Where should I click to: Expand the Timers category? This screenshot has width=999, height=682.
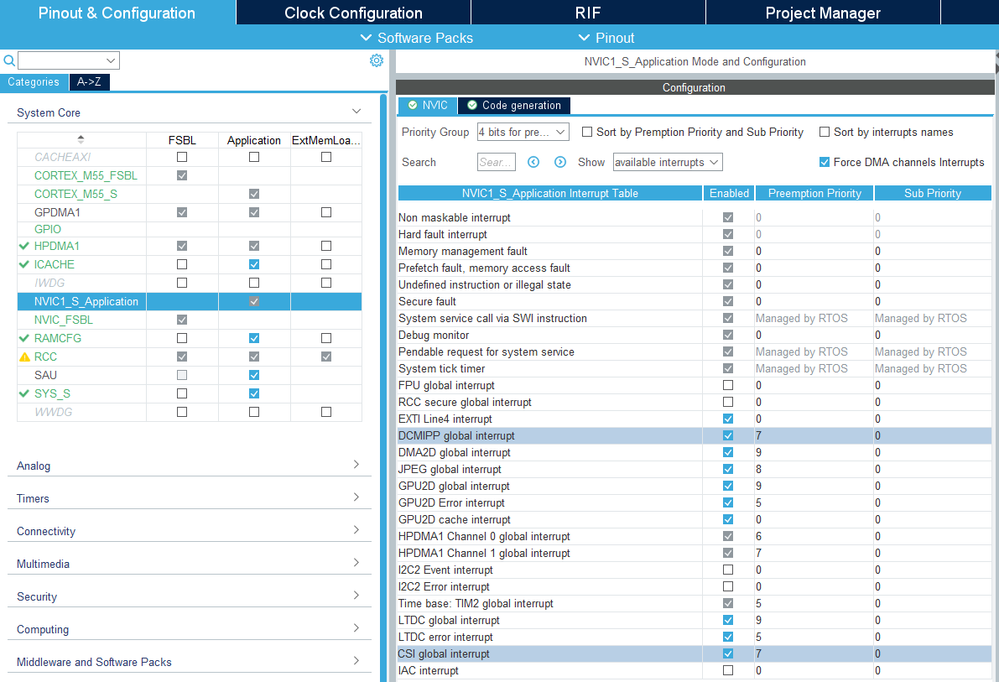357,497
